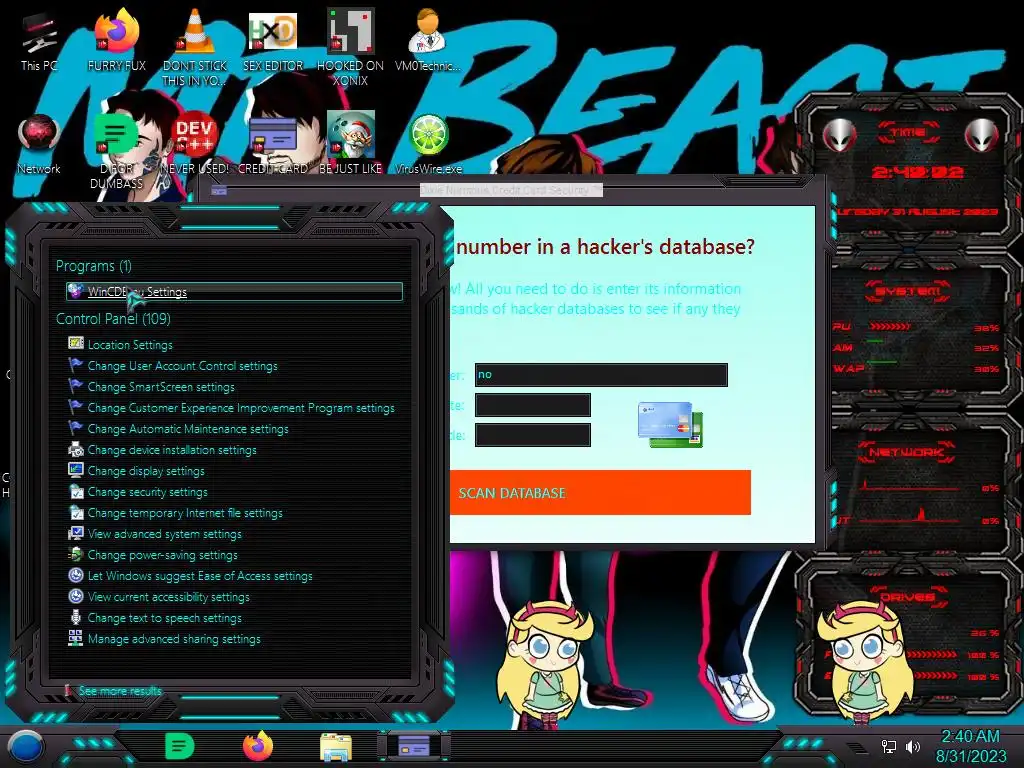Click the TIME gadget clock display
This screenshot has width=1024, height=768.
click(917, 172)
